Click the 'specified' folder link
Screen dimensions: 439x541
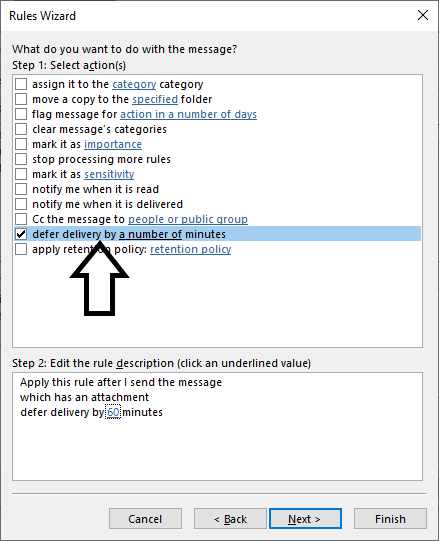[155, 99]
